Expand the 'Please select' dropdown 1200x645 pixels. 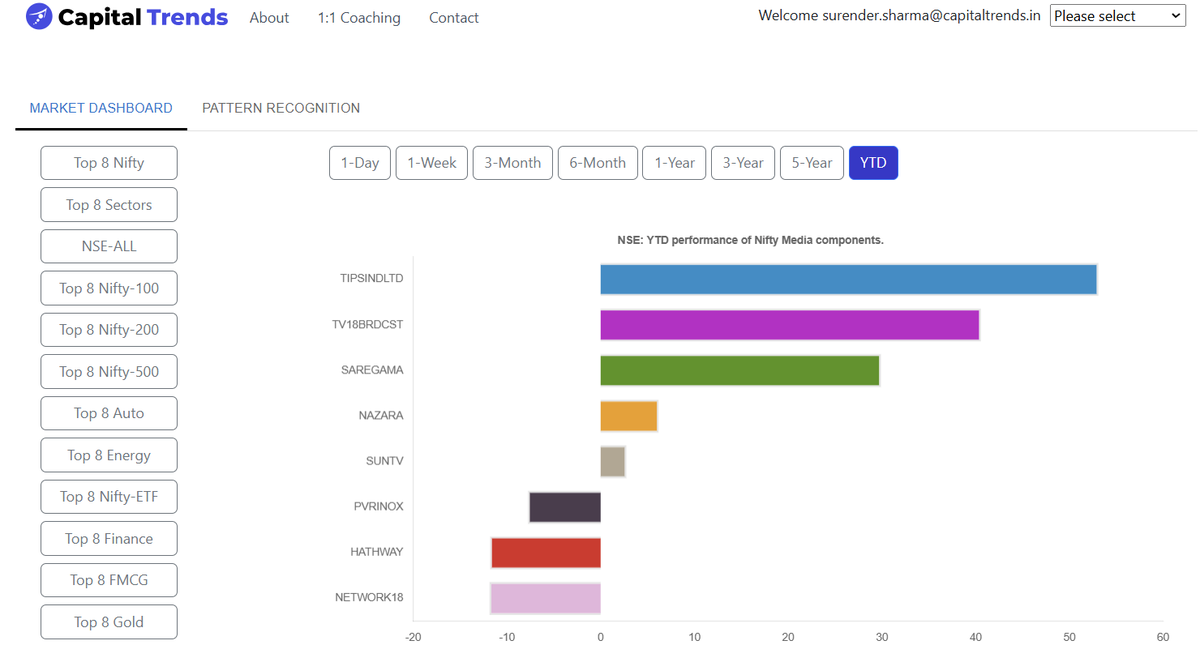(1118, 16)
